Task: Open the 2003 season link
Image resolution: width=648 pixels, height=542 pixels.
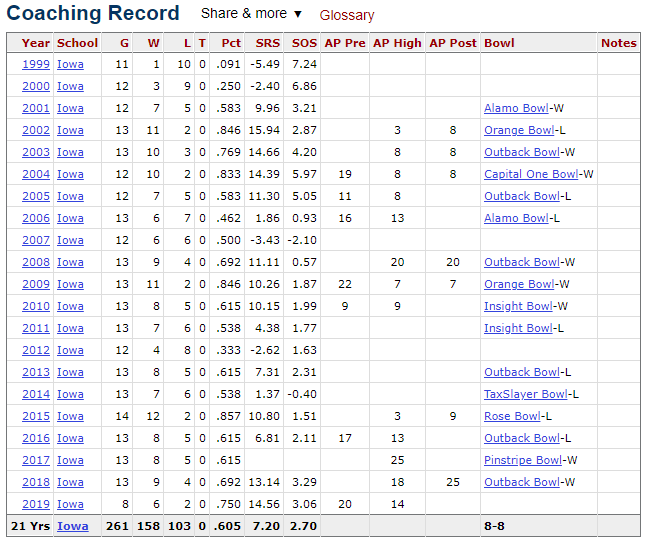Action: tap(36, 152)
